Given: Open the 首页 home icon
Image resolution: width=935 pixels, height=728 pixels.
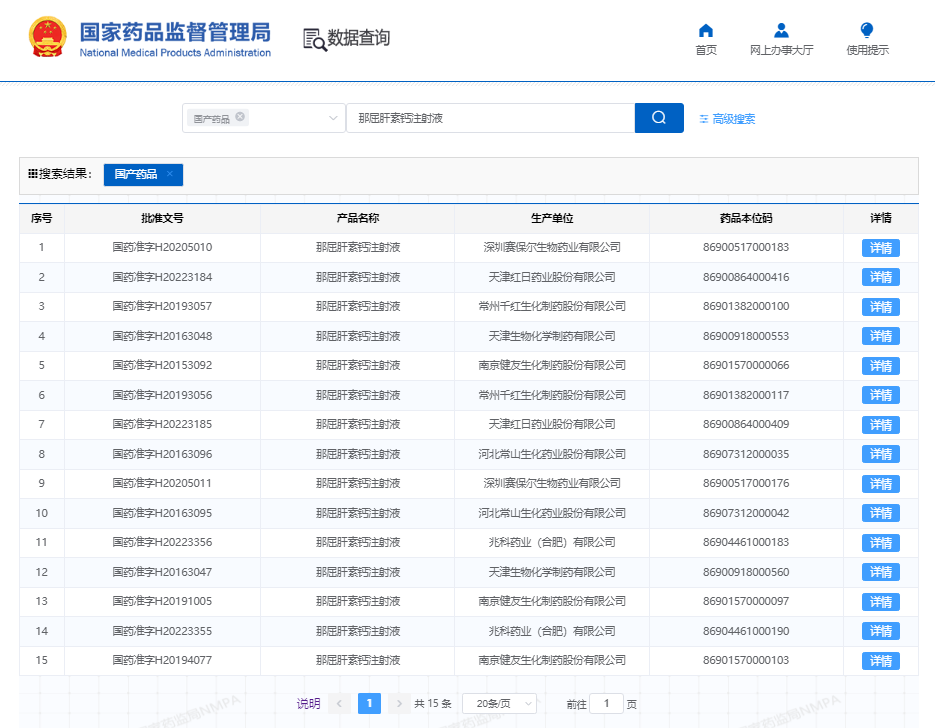Looking at the screenshot, I should pos(706,31).
